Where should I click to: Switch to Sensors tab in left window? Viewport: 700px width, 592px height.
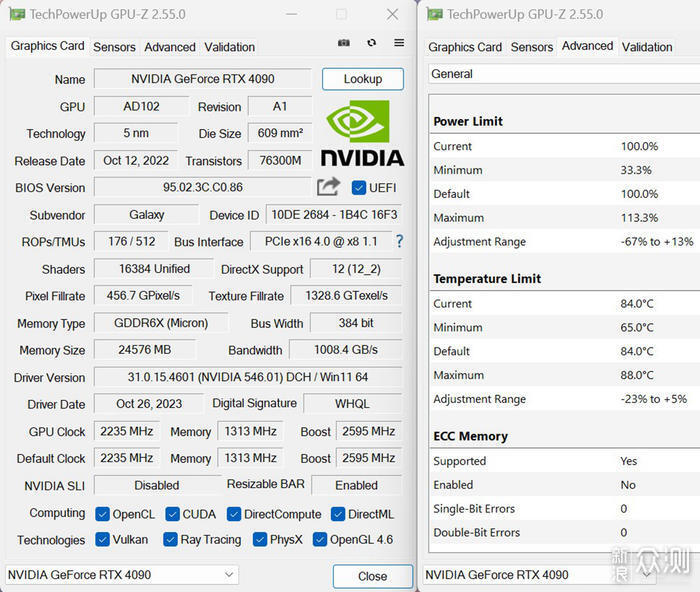click(x=114, y=47)
